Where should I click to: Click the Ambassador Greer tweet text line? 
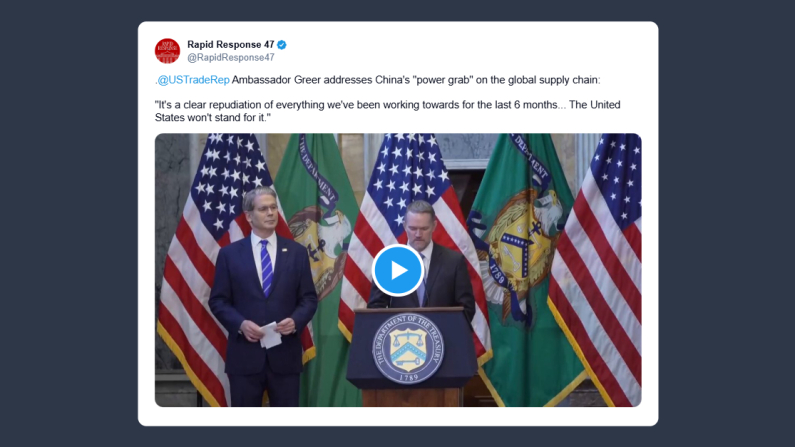coord(377,80)
